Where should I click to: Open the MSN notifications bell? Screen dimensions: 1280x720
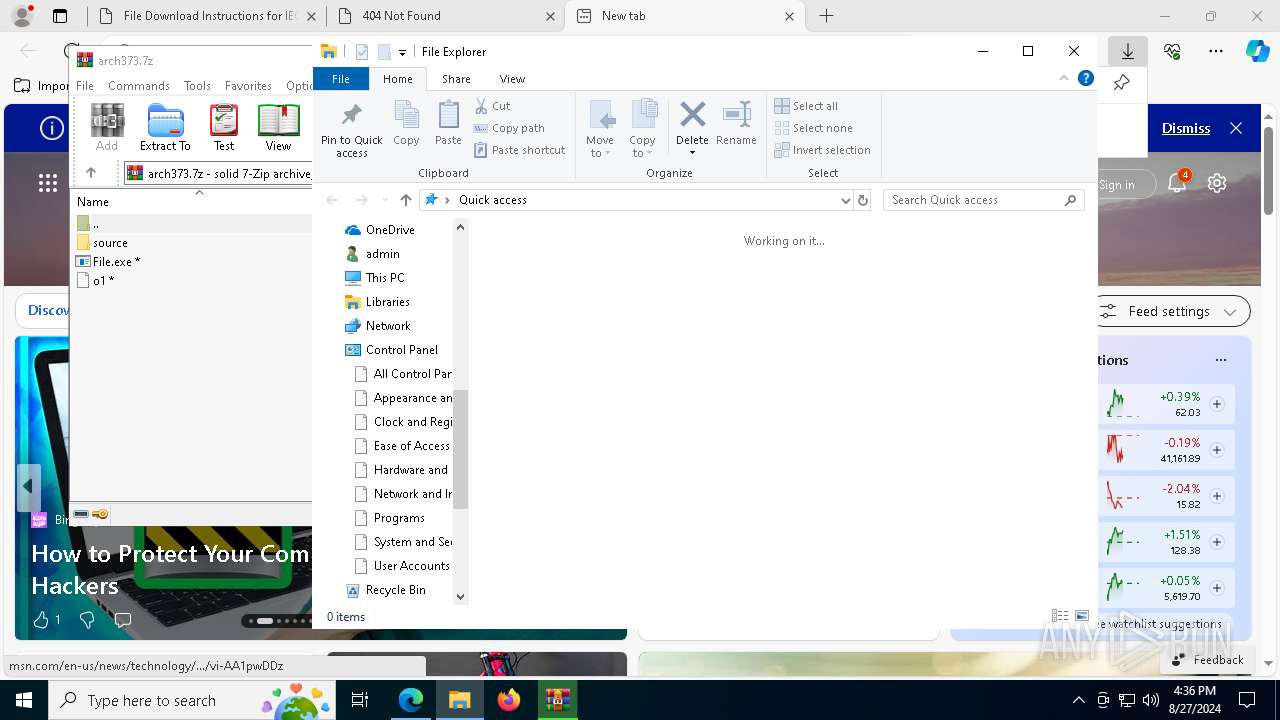click(x=1177, y=182)
